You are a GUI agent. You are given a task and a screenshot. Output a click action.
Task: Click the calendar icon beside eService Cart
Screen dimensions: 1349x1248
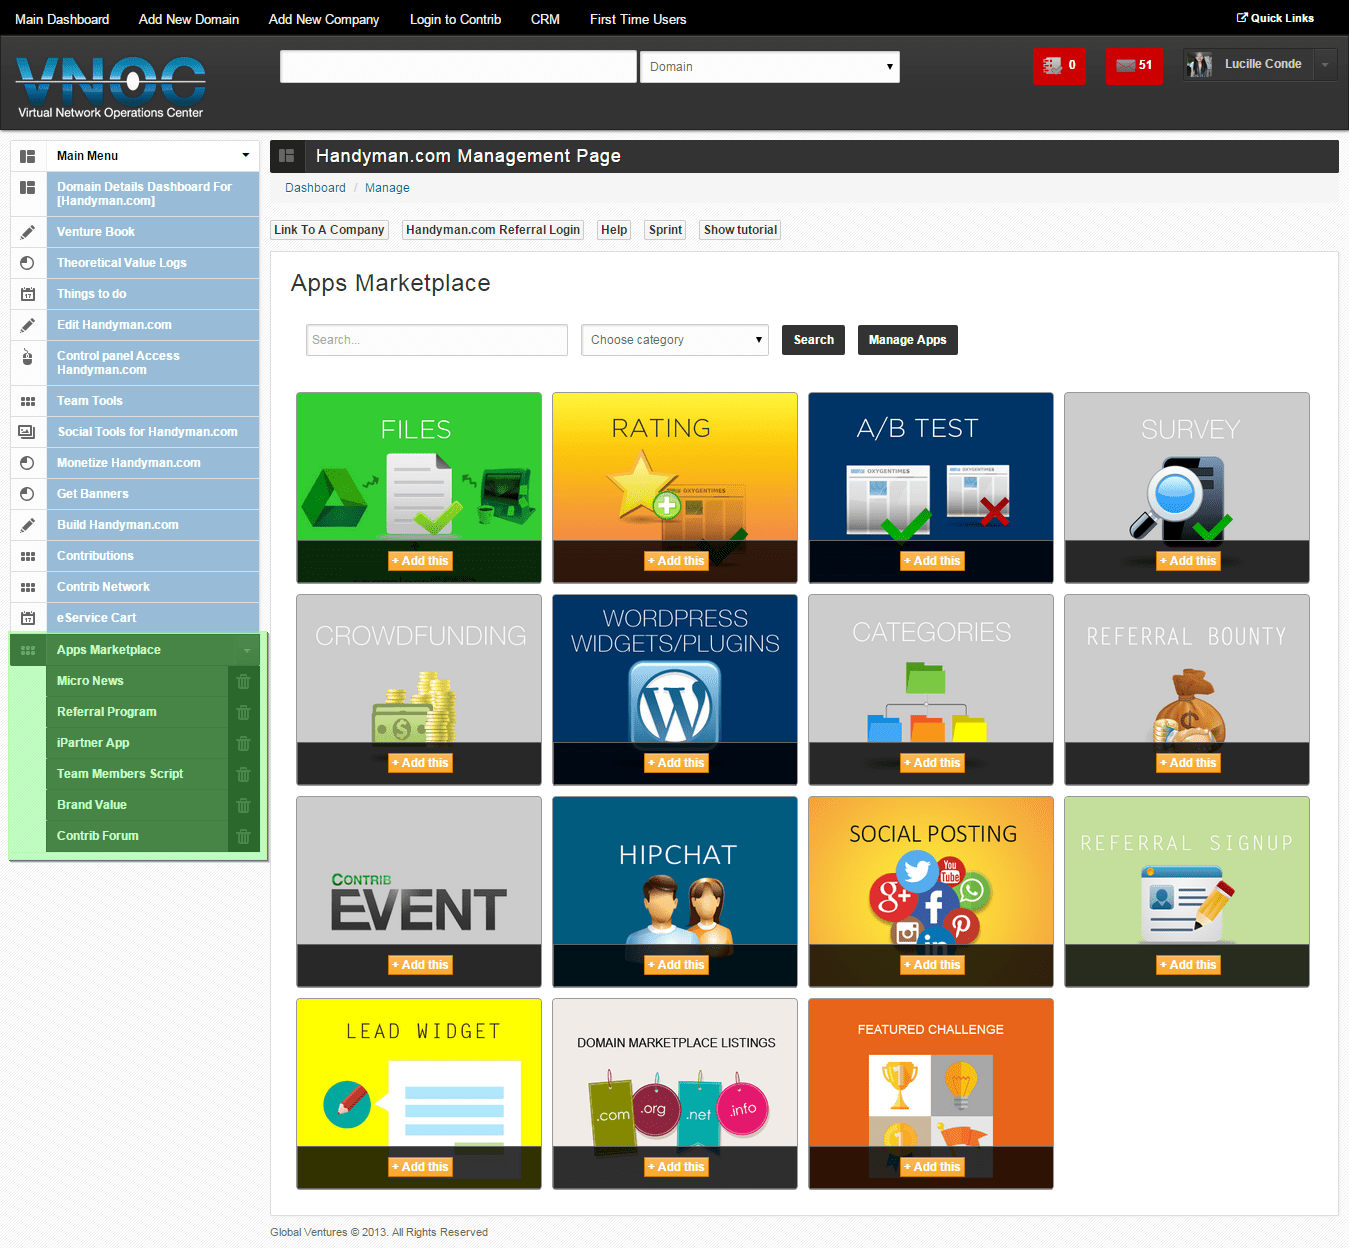28,618
